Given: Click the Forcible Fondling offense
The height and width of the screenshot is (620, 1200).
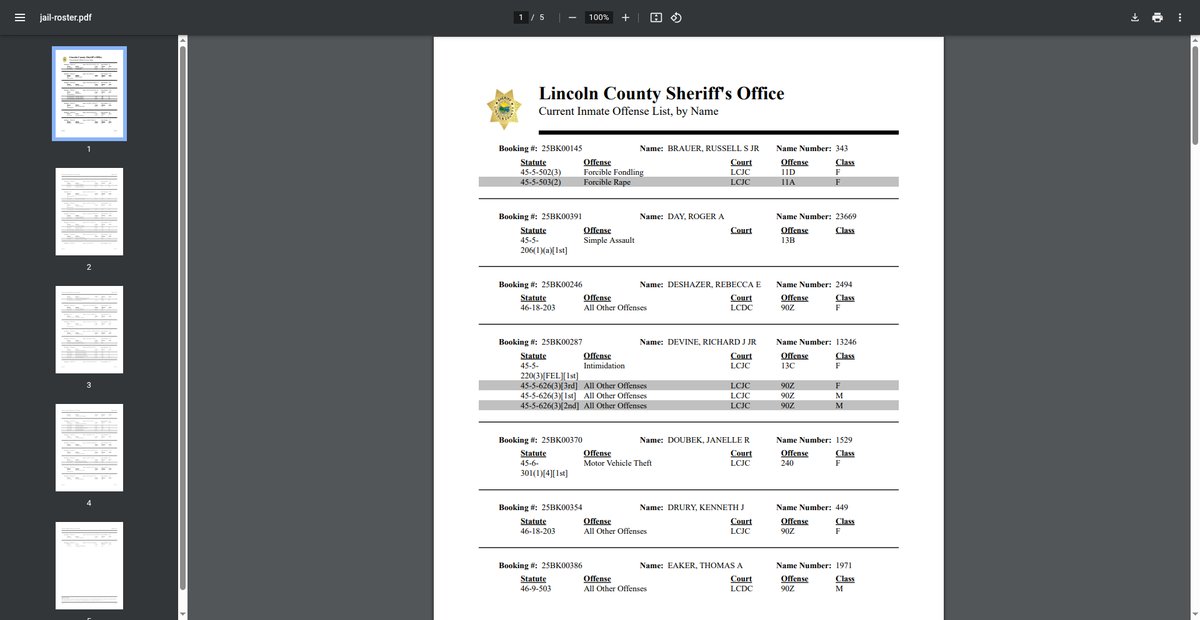Looking at the screenshot, I should pyautogui.click(x=613, y=172).
